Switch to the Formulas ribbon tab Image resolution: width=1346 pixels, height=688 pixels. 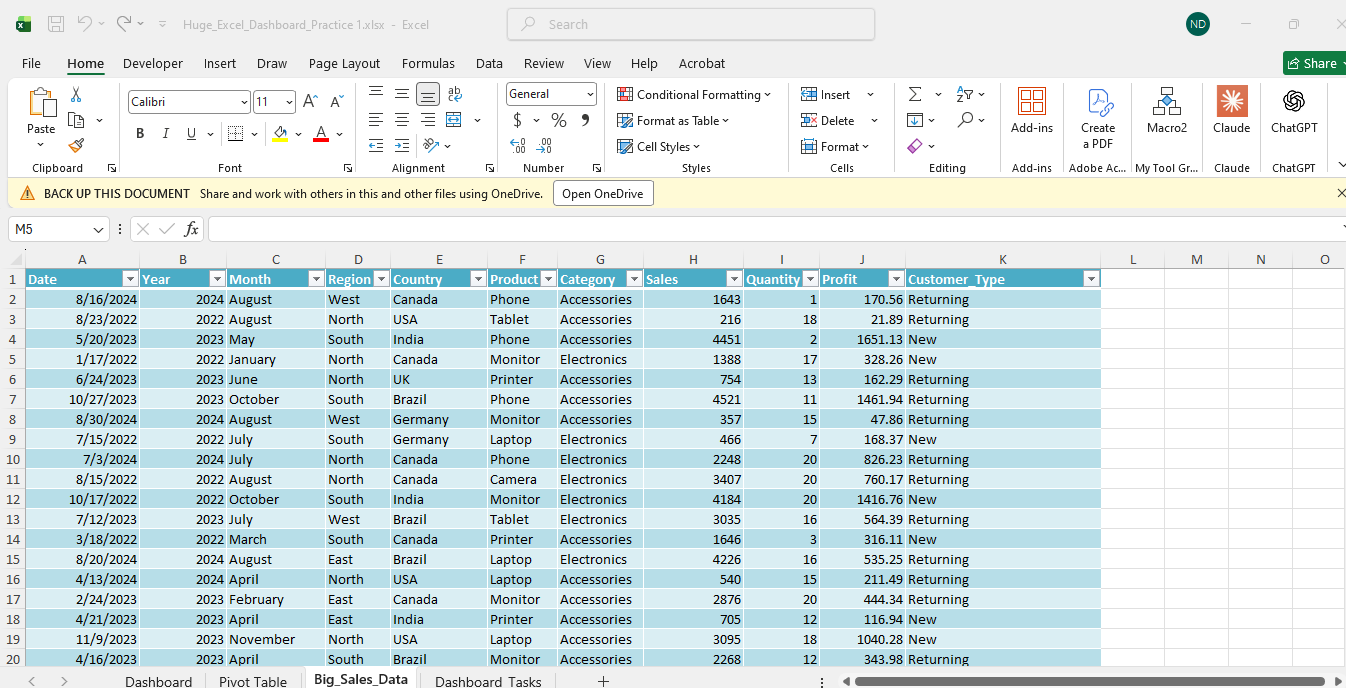click(428, 63)
